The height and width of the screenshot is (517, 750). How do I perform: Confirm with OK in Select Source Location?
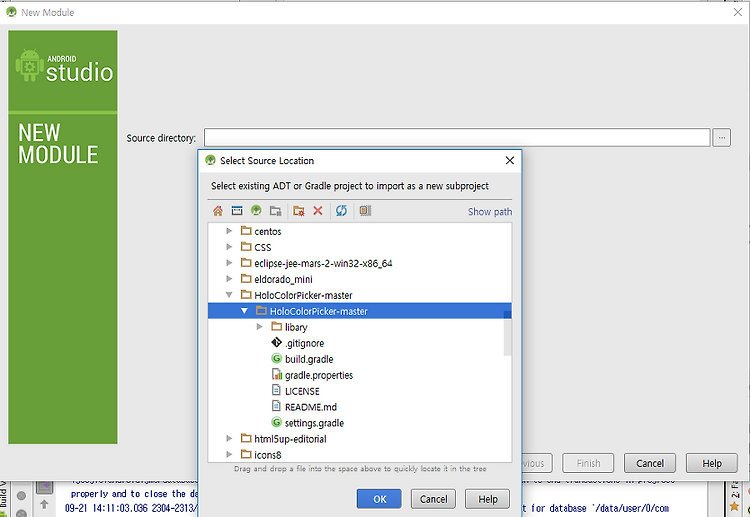[x=379, y=499]
